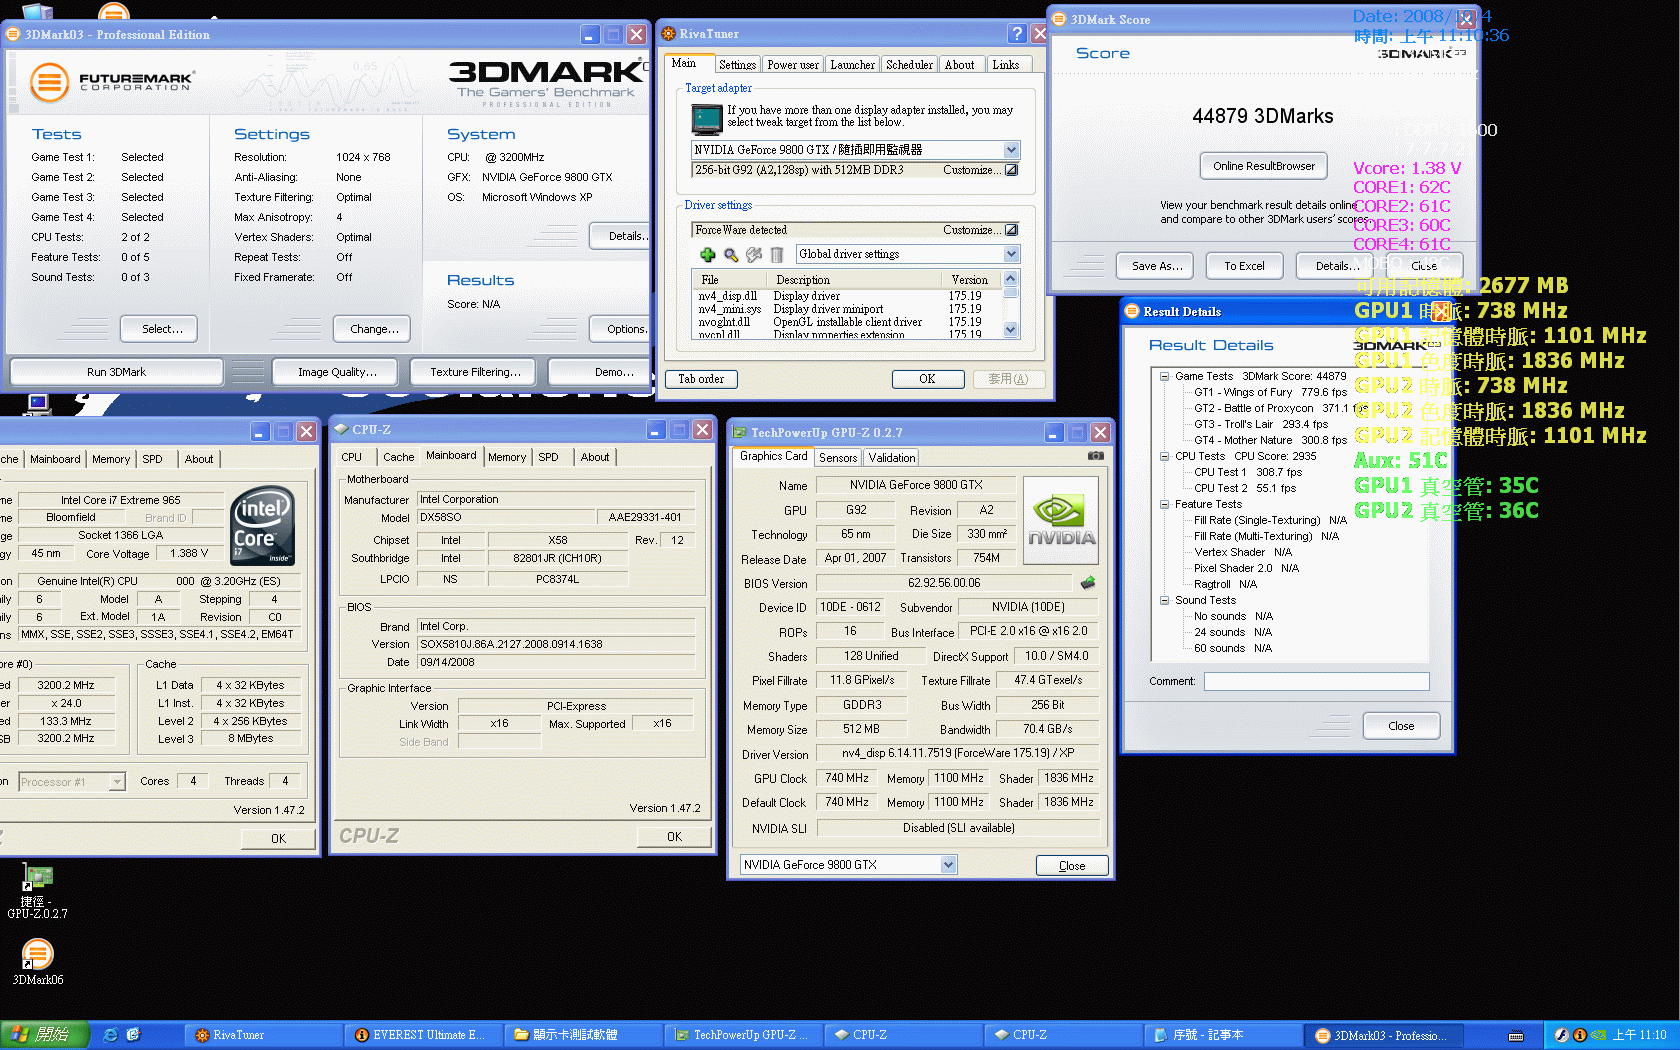Click the trash delete icon in RivaTuner

point(777,255)
